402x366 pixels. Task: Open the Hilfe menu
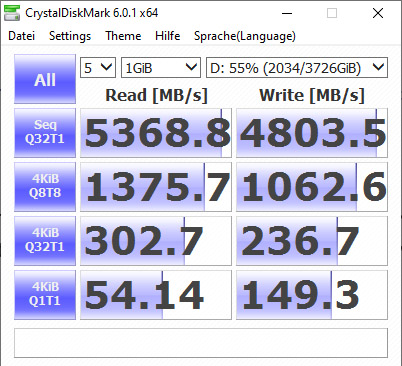coord(167,36)
